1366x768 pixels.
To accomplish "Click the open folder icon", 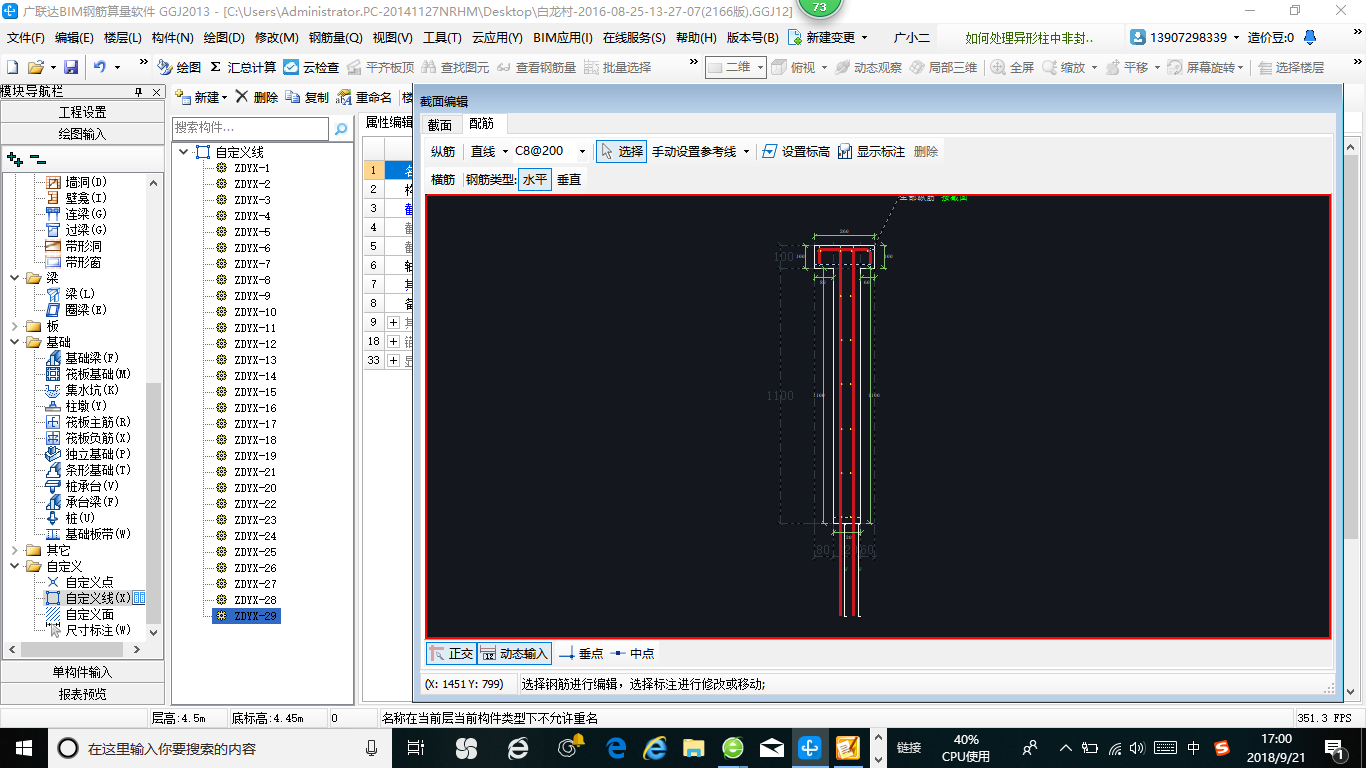I will 35,67.
